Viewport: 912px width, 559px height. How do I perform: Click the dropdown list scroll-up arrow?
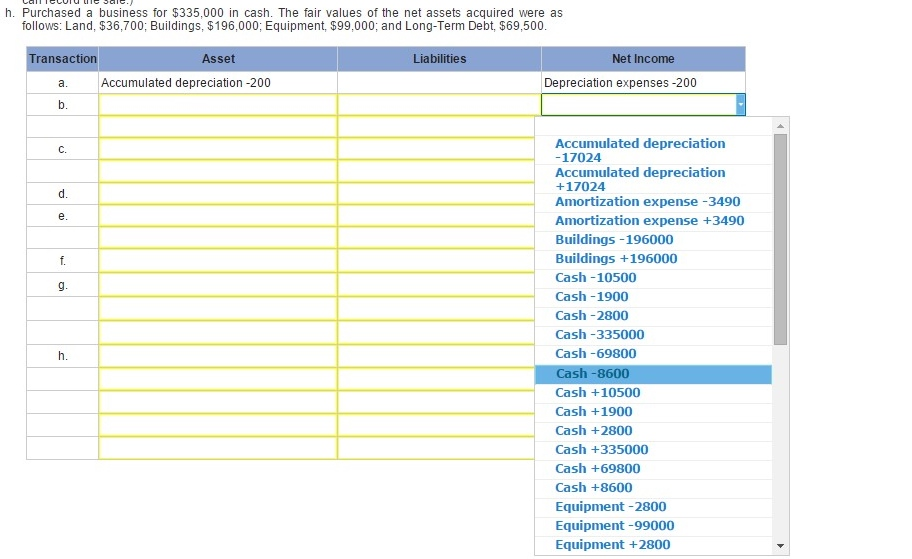pyautogui.click(x=780, y=126)
